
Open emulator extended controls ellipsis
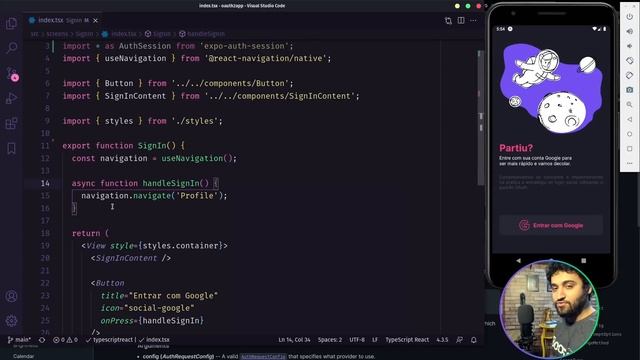[629, 163]
